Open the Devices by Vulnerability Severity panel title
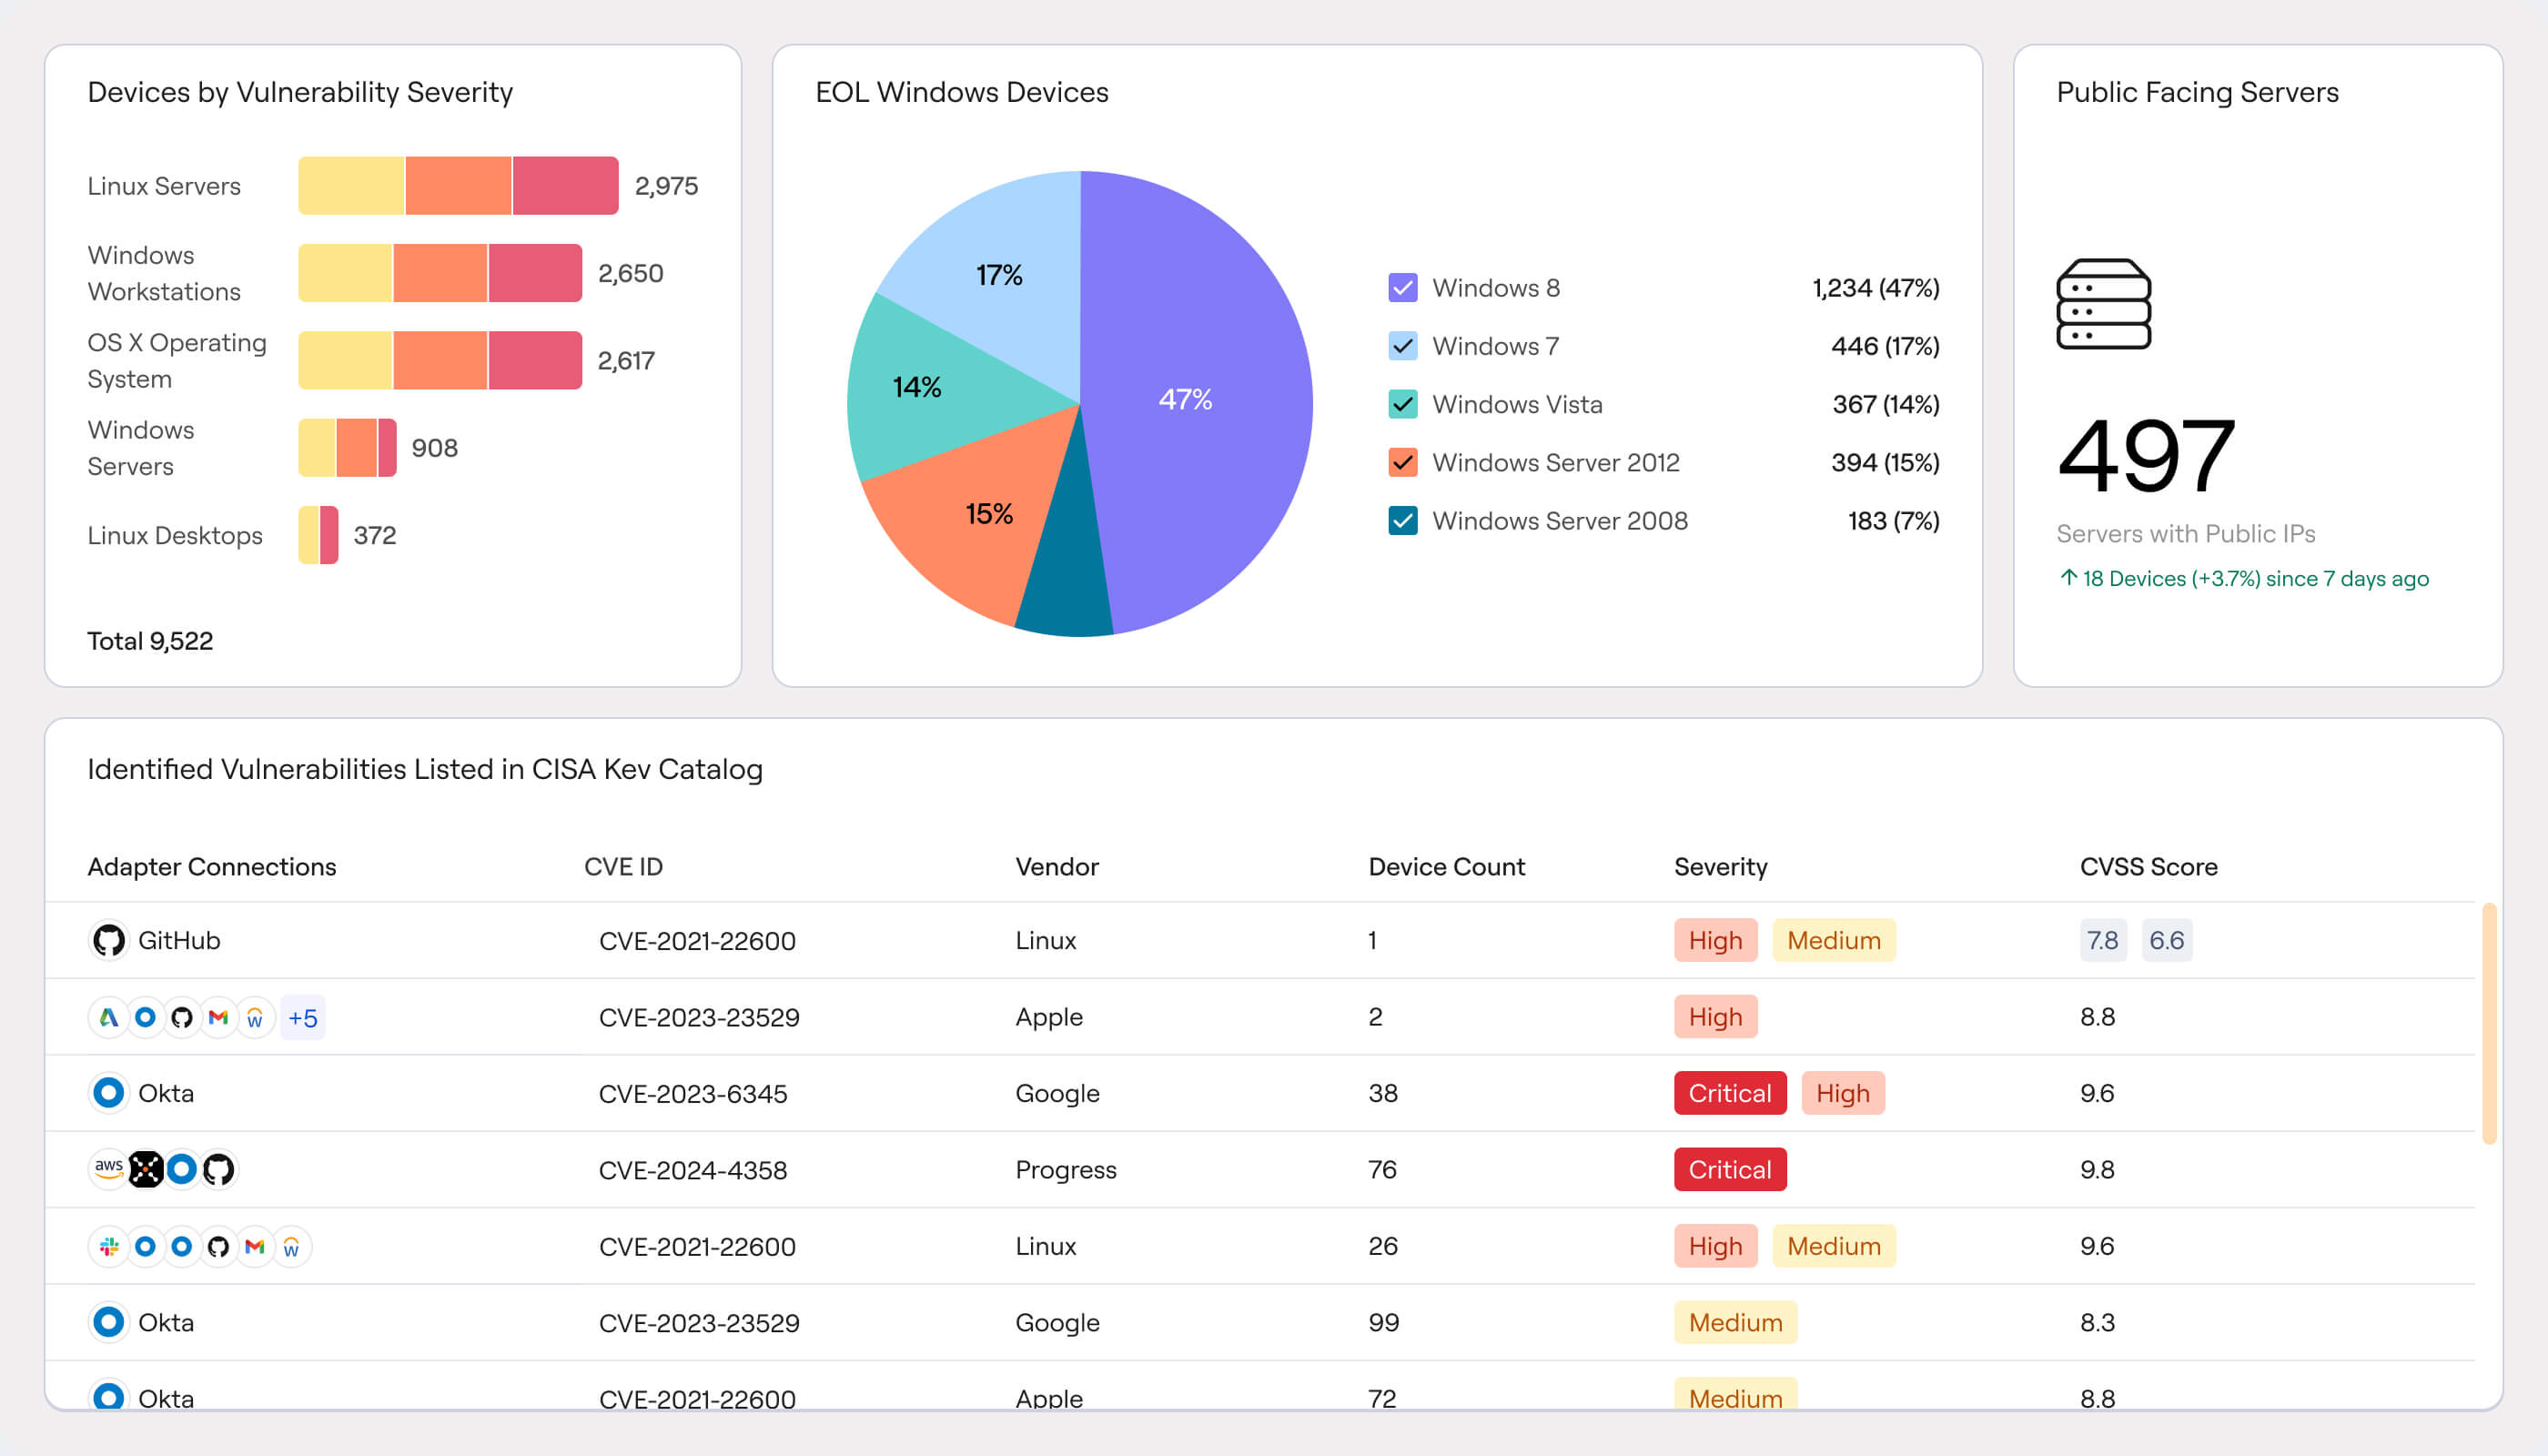Screen dimensions: 2548x1456 300,91
